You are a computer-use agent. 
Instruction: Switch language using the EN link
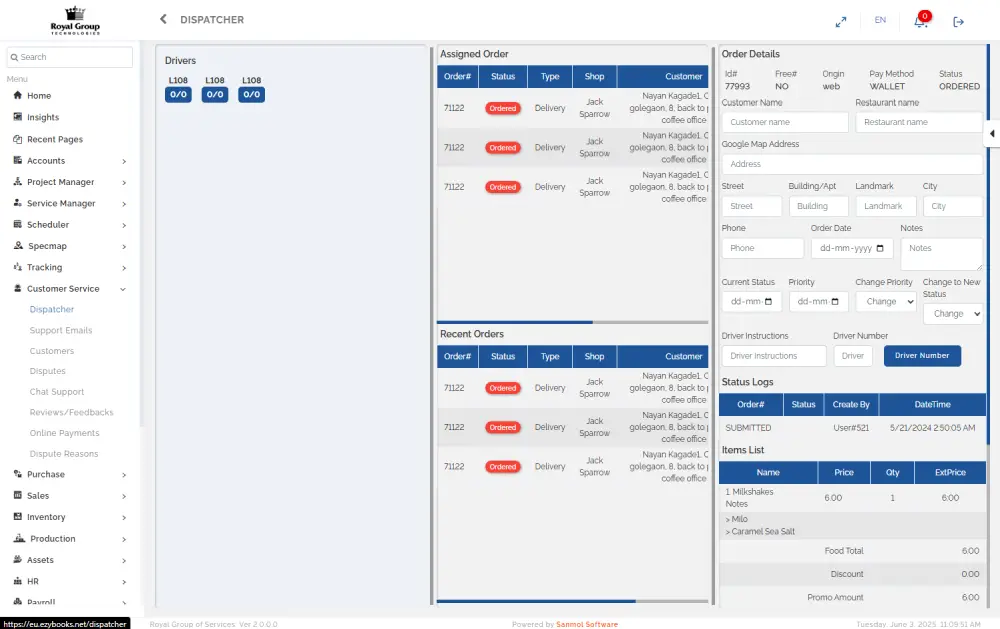click(x=880, y=20)
